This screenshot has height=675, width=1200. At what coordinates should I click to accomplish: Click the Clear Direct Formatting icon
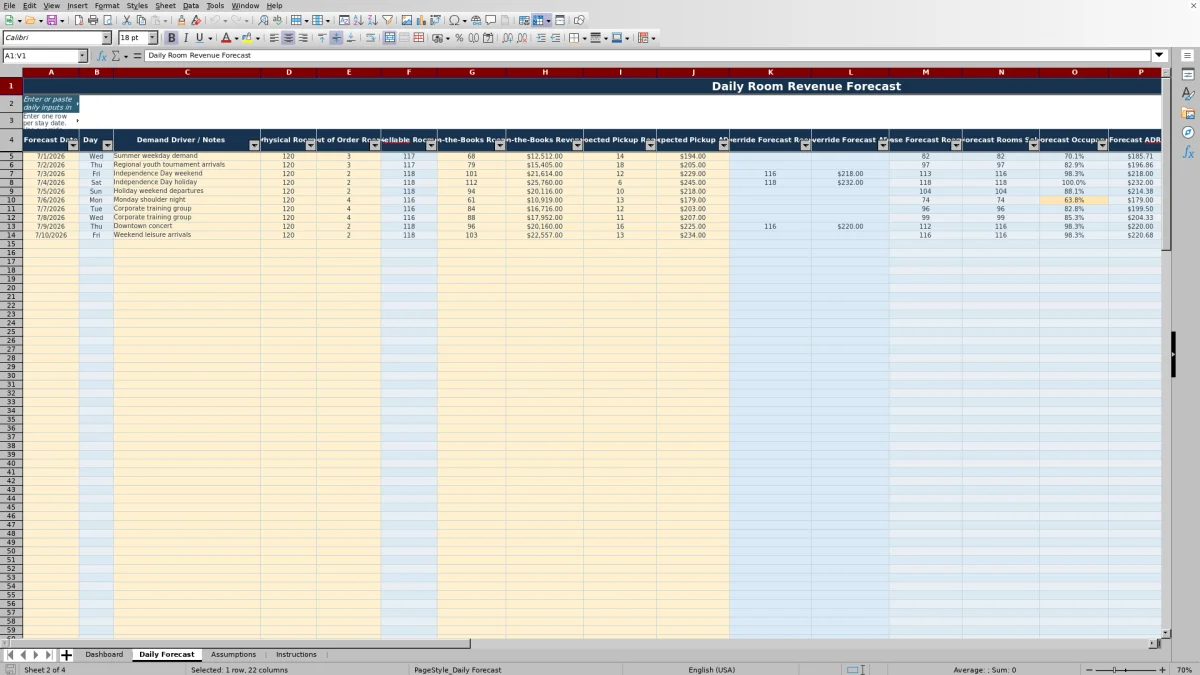point(196,20)
